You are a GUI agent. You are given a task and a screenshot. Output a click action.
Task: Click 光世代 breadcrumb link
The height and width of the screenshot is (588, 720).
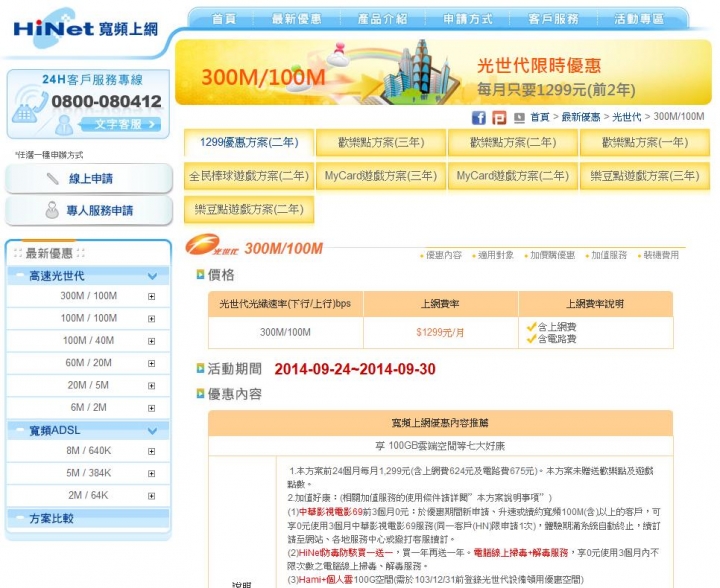click(626, 117)
